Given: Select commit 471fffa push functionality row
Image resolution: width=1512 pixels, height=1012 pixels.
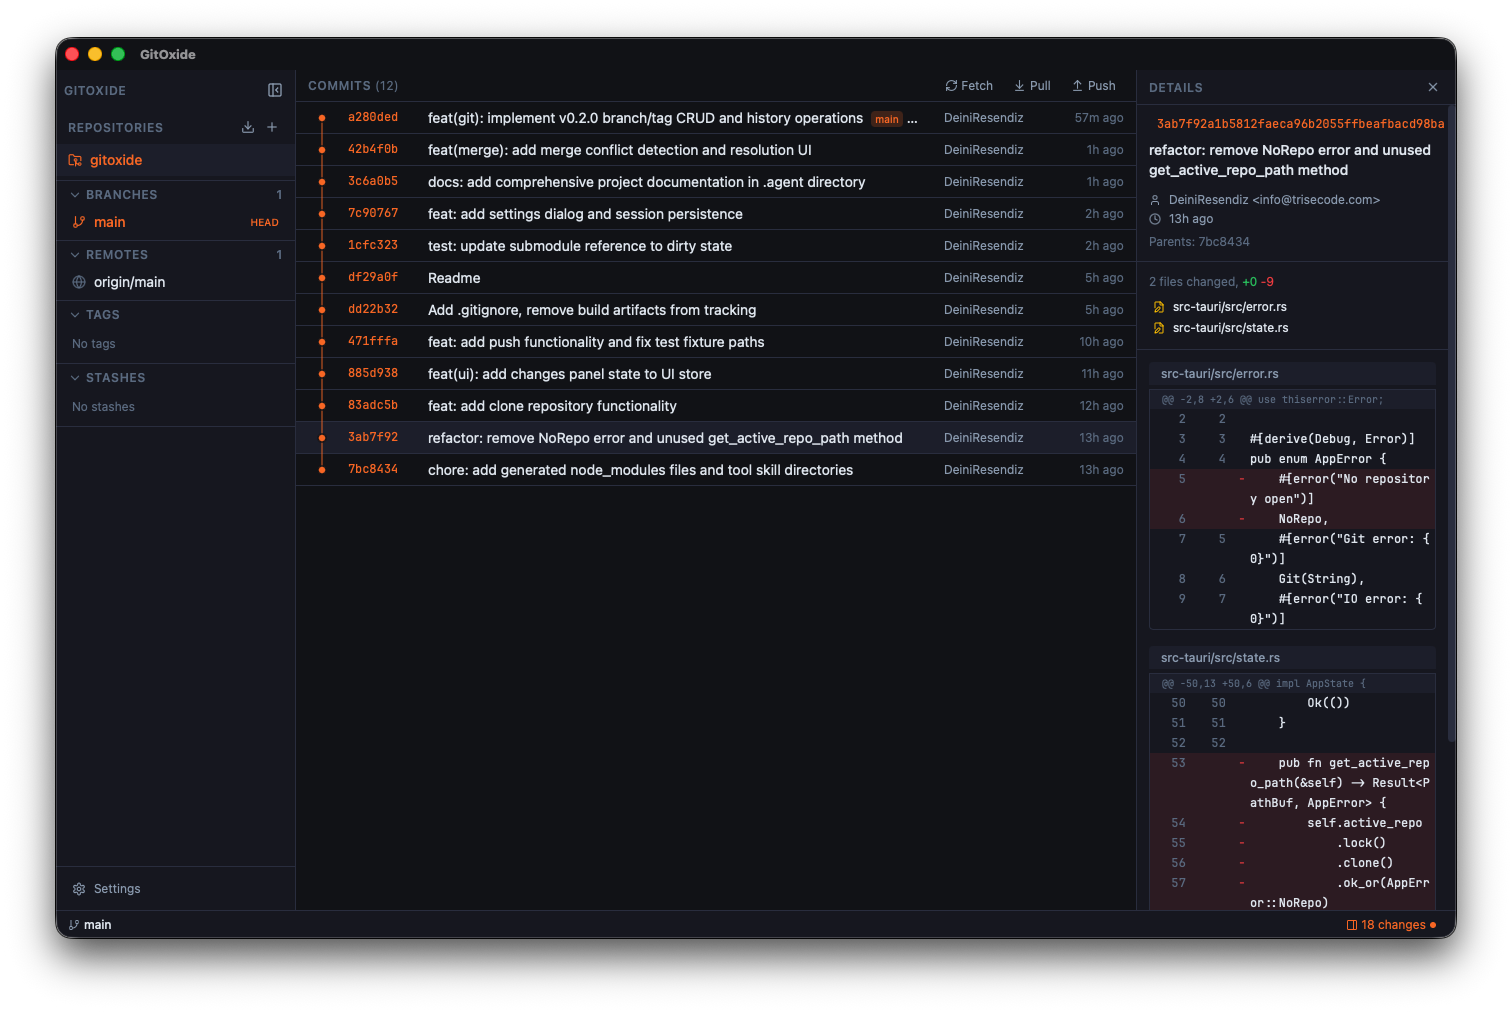Looking at the screenshot, I should pyautogui.click(x=716, y=342).
